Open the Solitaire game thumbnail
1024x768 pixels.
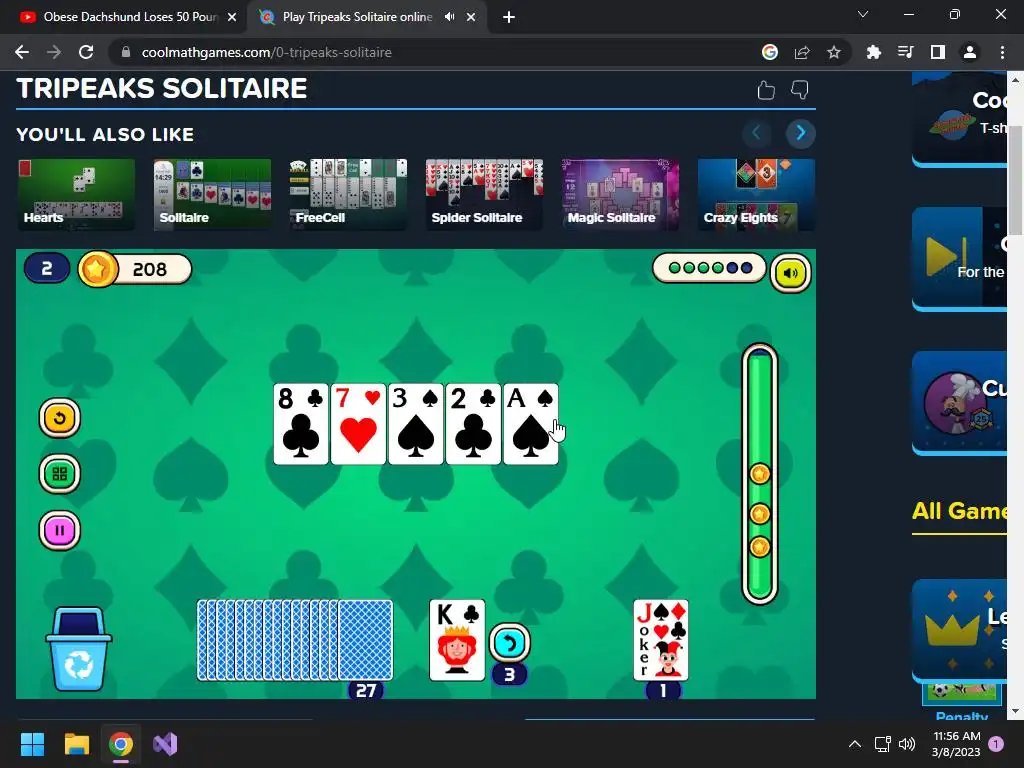tap(212, 195)
